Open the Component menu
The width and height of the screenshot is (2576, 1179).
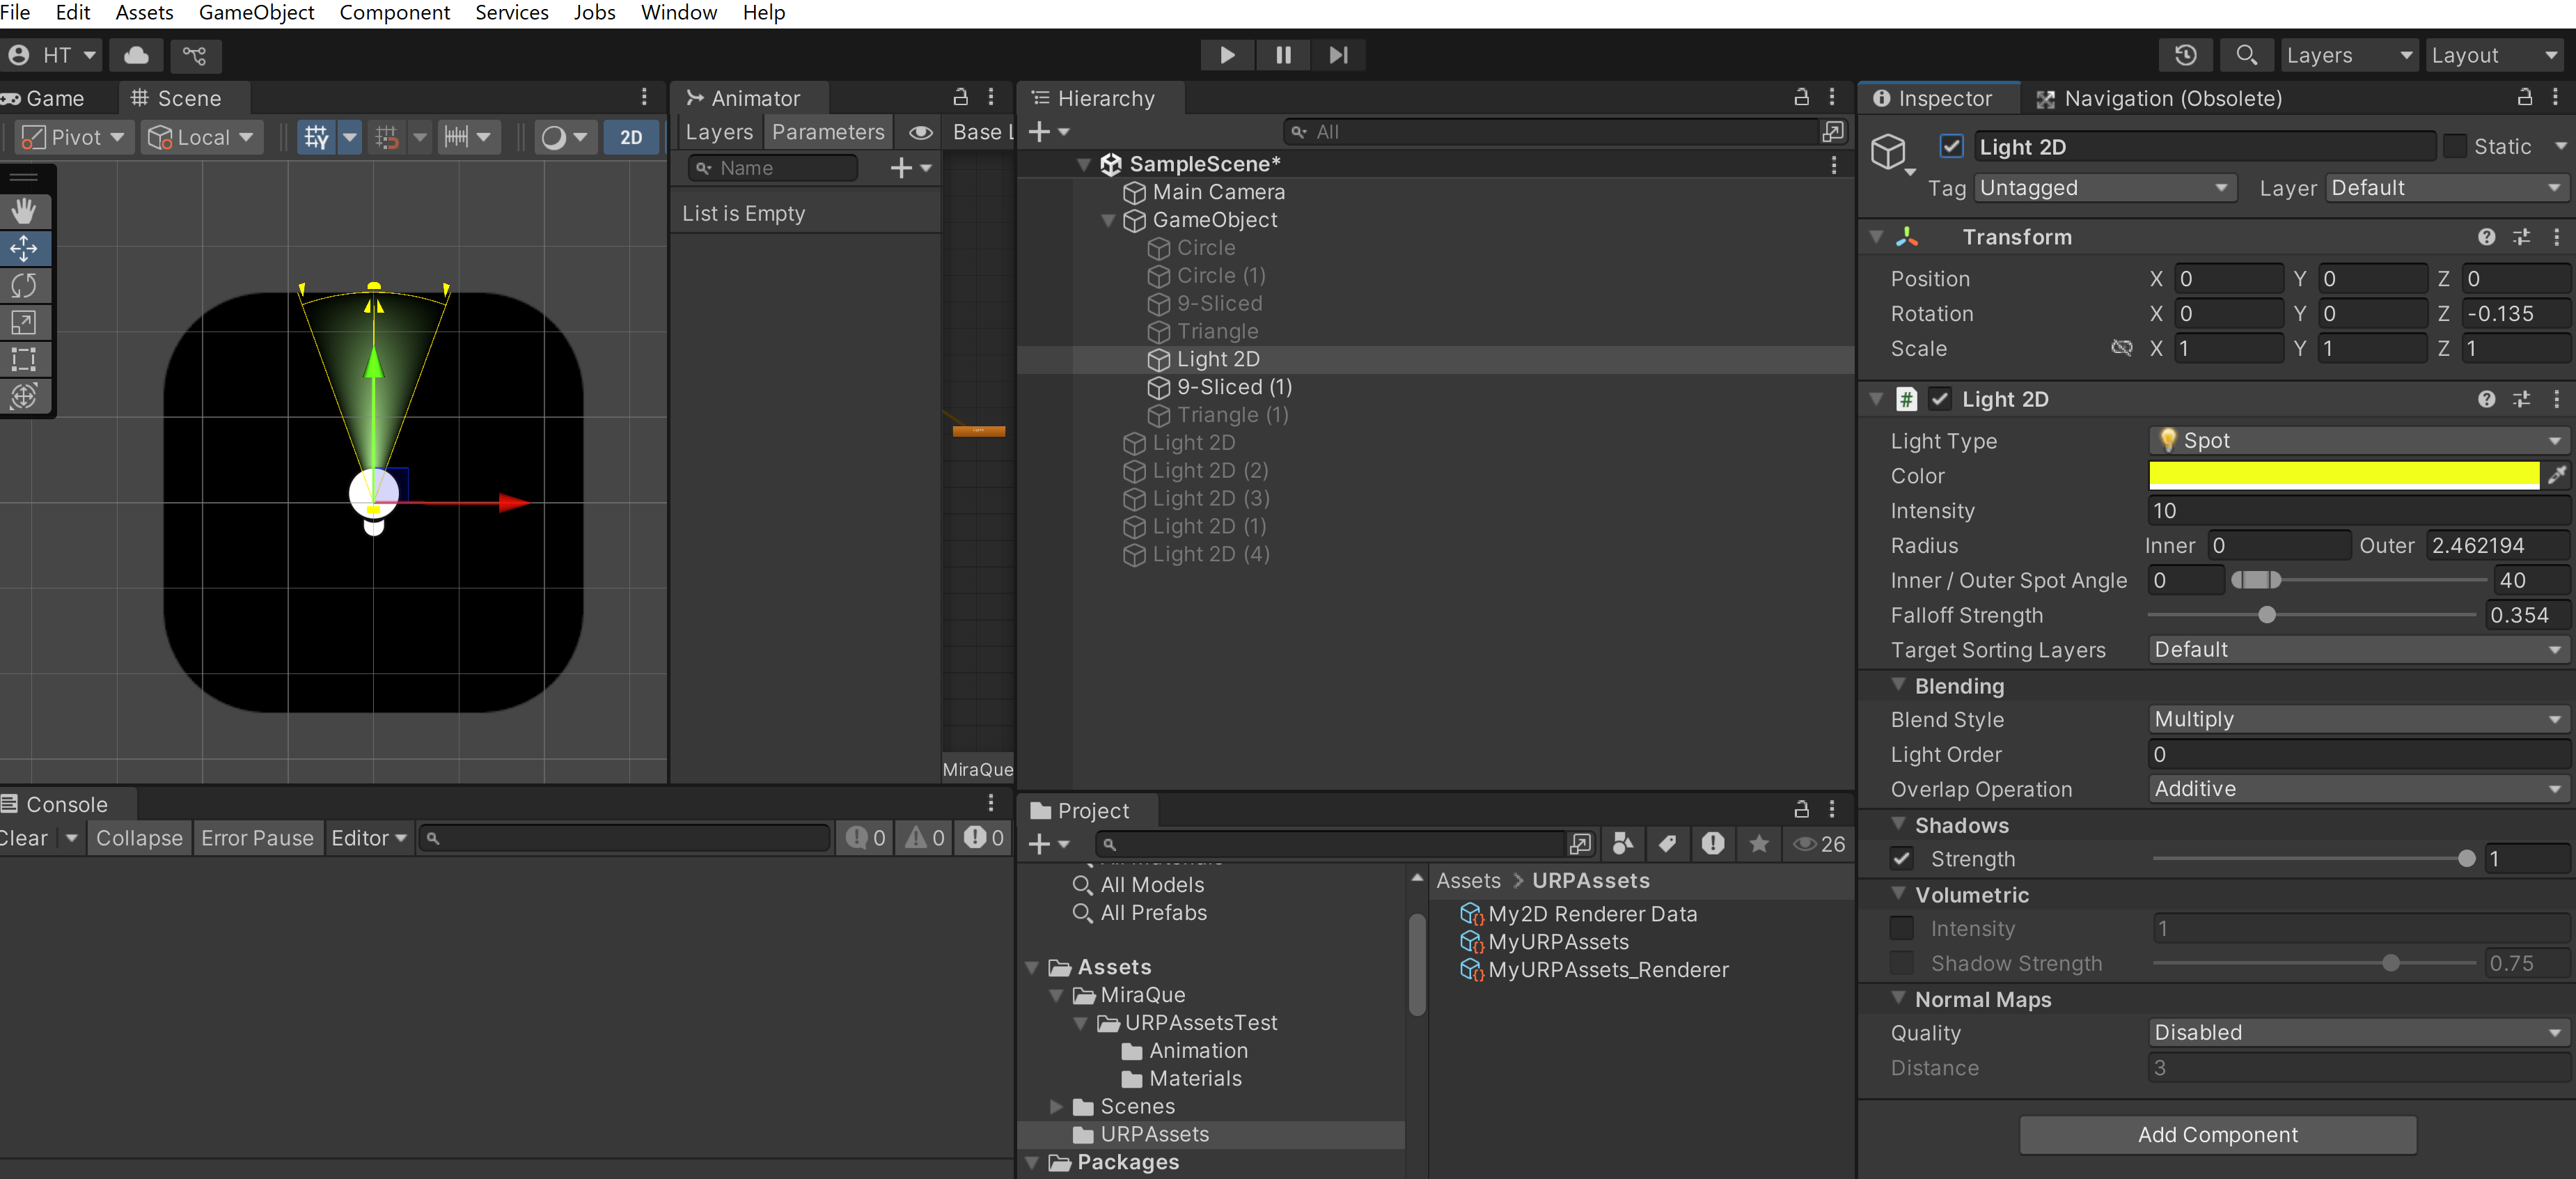coord(394,13)
